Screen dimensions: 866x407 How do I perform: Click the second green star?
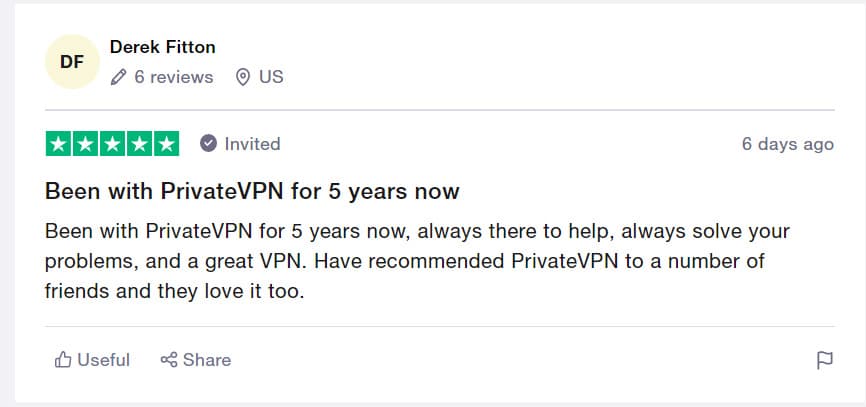click(85, 144)
